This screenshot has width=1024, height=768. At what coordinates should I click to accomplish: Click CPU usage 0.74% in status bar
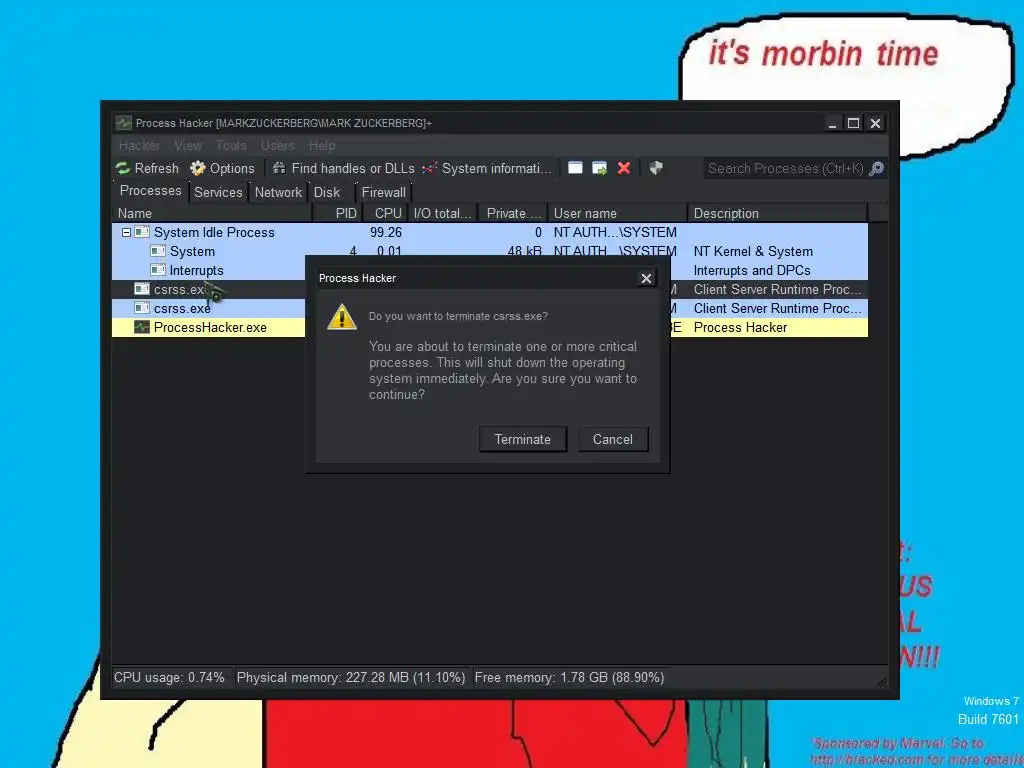(x=169, y=677)
